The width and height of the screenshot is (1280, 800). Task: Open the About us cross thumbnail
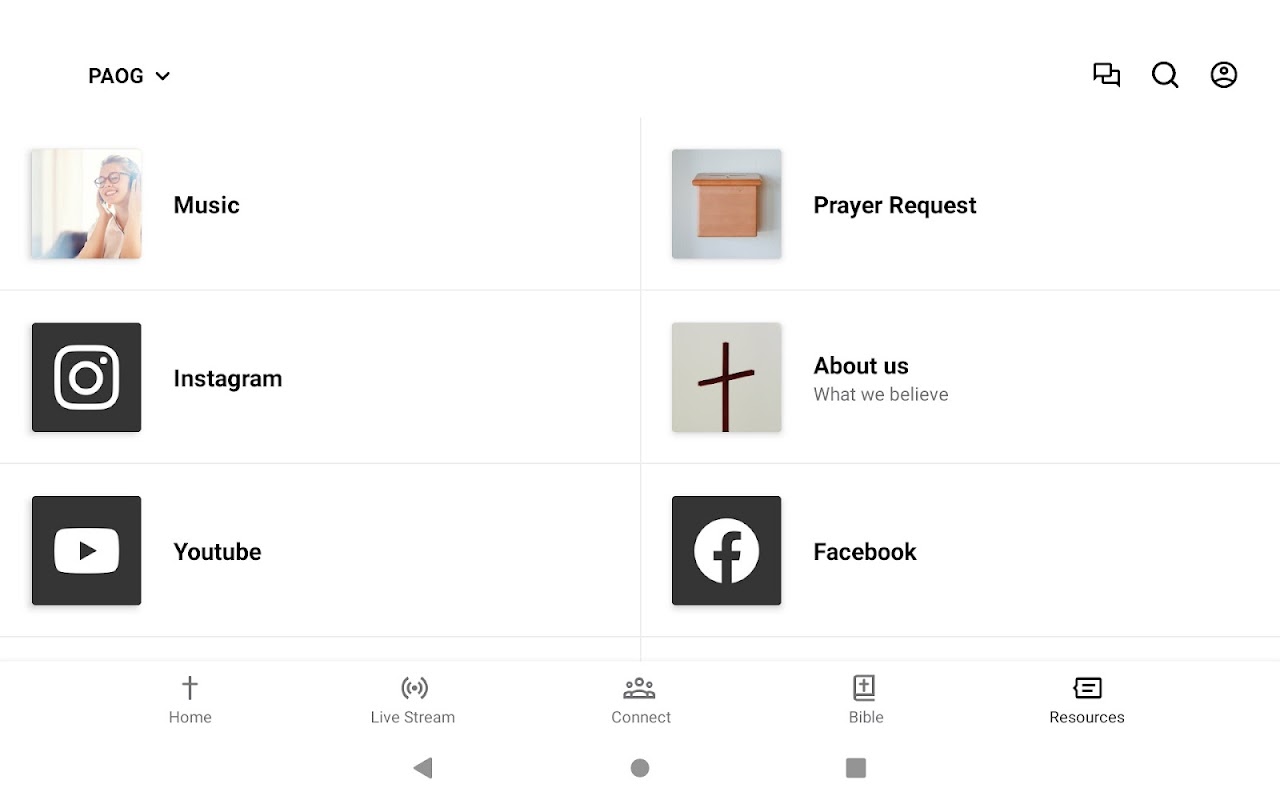[x=726, y=377]
